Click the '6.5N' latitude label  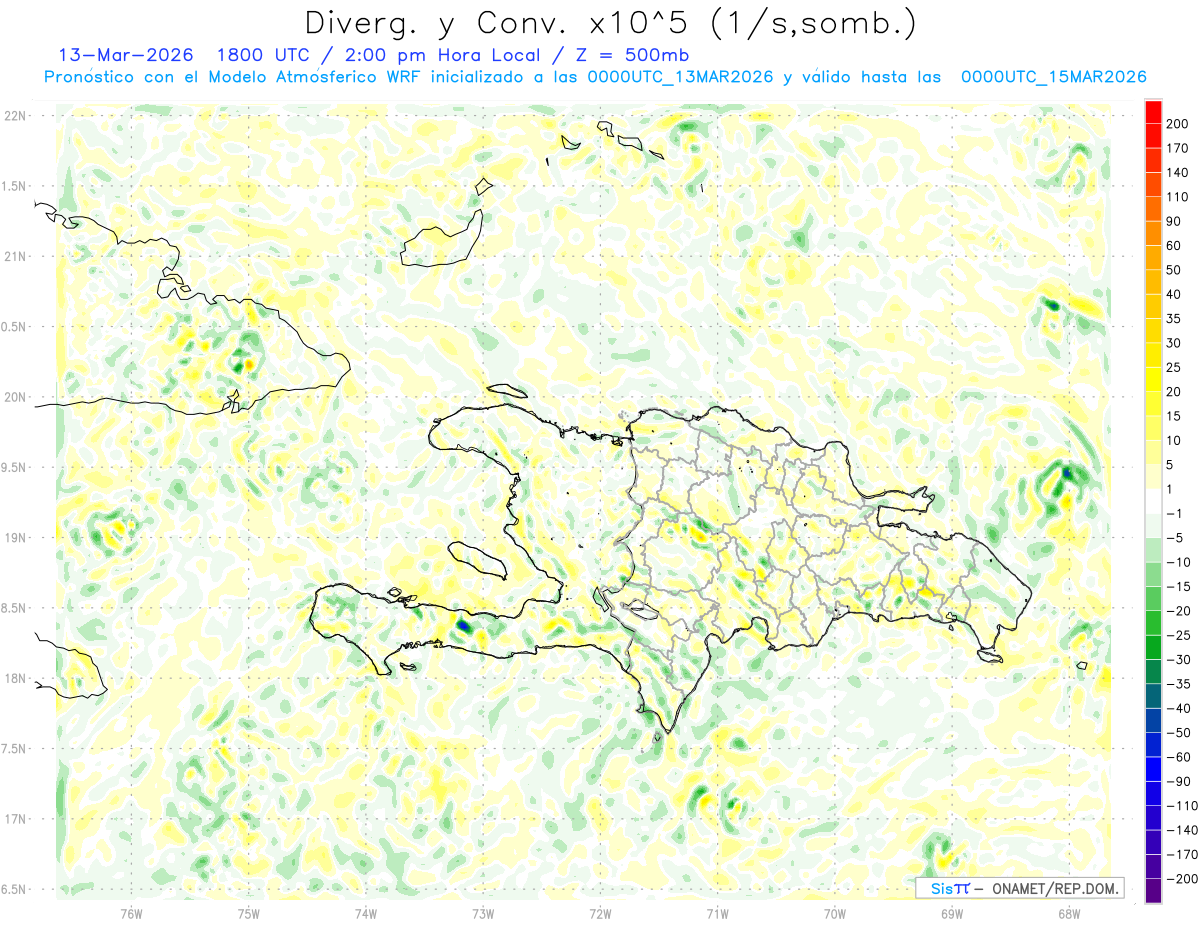coord(15,889)
